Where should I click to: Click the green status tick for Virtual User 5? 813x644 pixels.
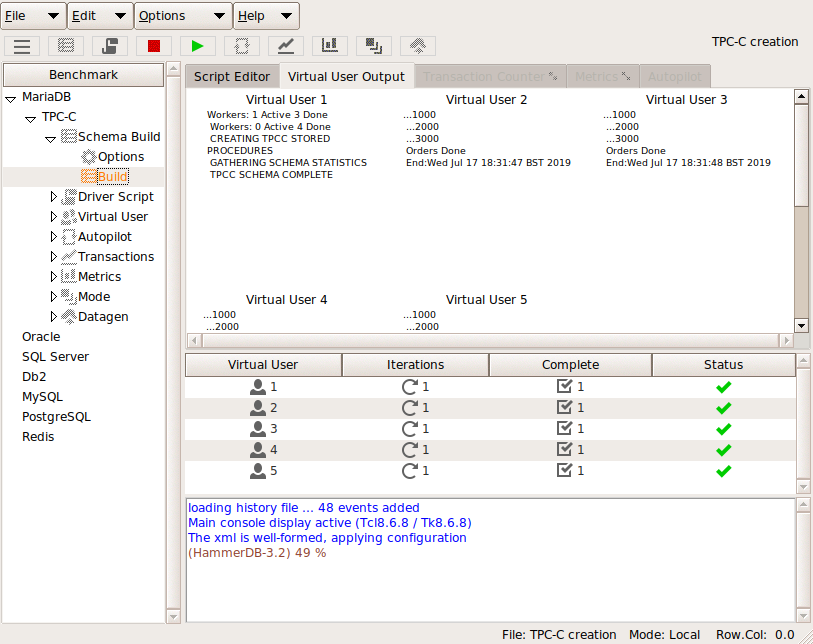tap(723, 471)
